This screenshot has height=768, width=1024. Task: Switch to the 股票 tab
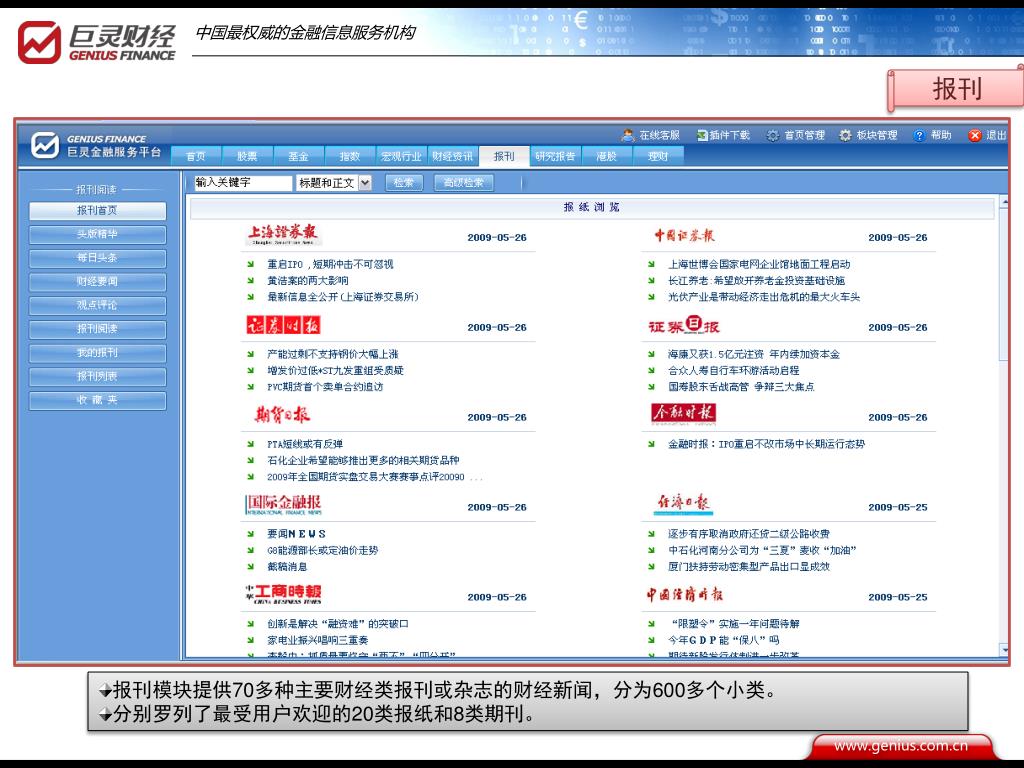pyautogui.click(x=247, y=156)
